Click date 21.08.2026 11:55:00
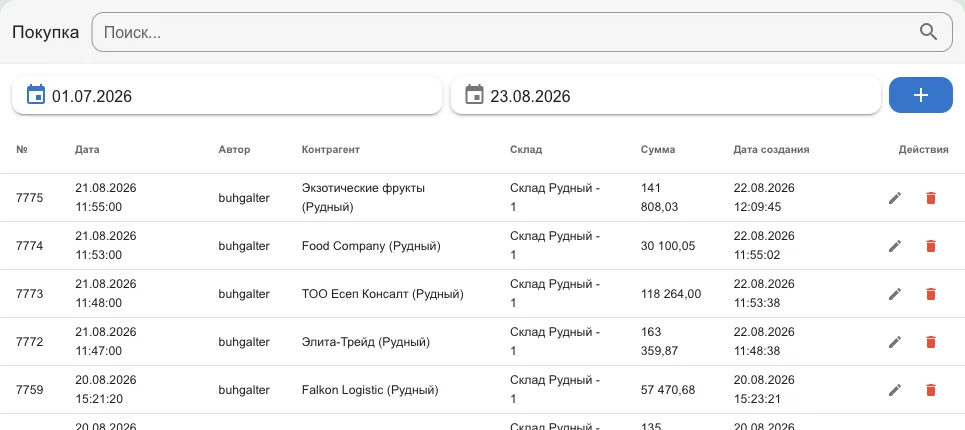965x430 pixels. point(106,197)
